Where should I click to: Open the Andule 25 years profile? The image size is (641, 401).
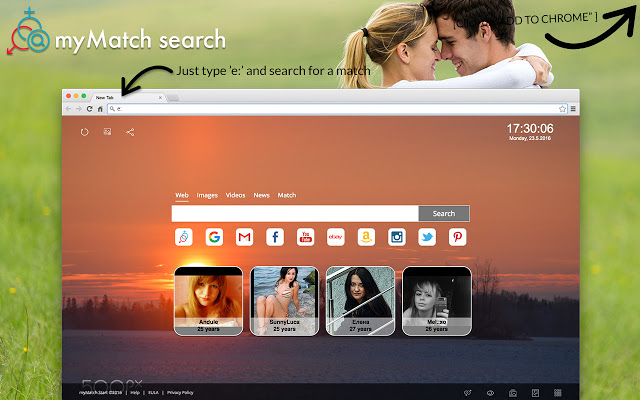pyautogui.click(x=208, y=301)
